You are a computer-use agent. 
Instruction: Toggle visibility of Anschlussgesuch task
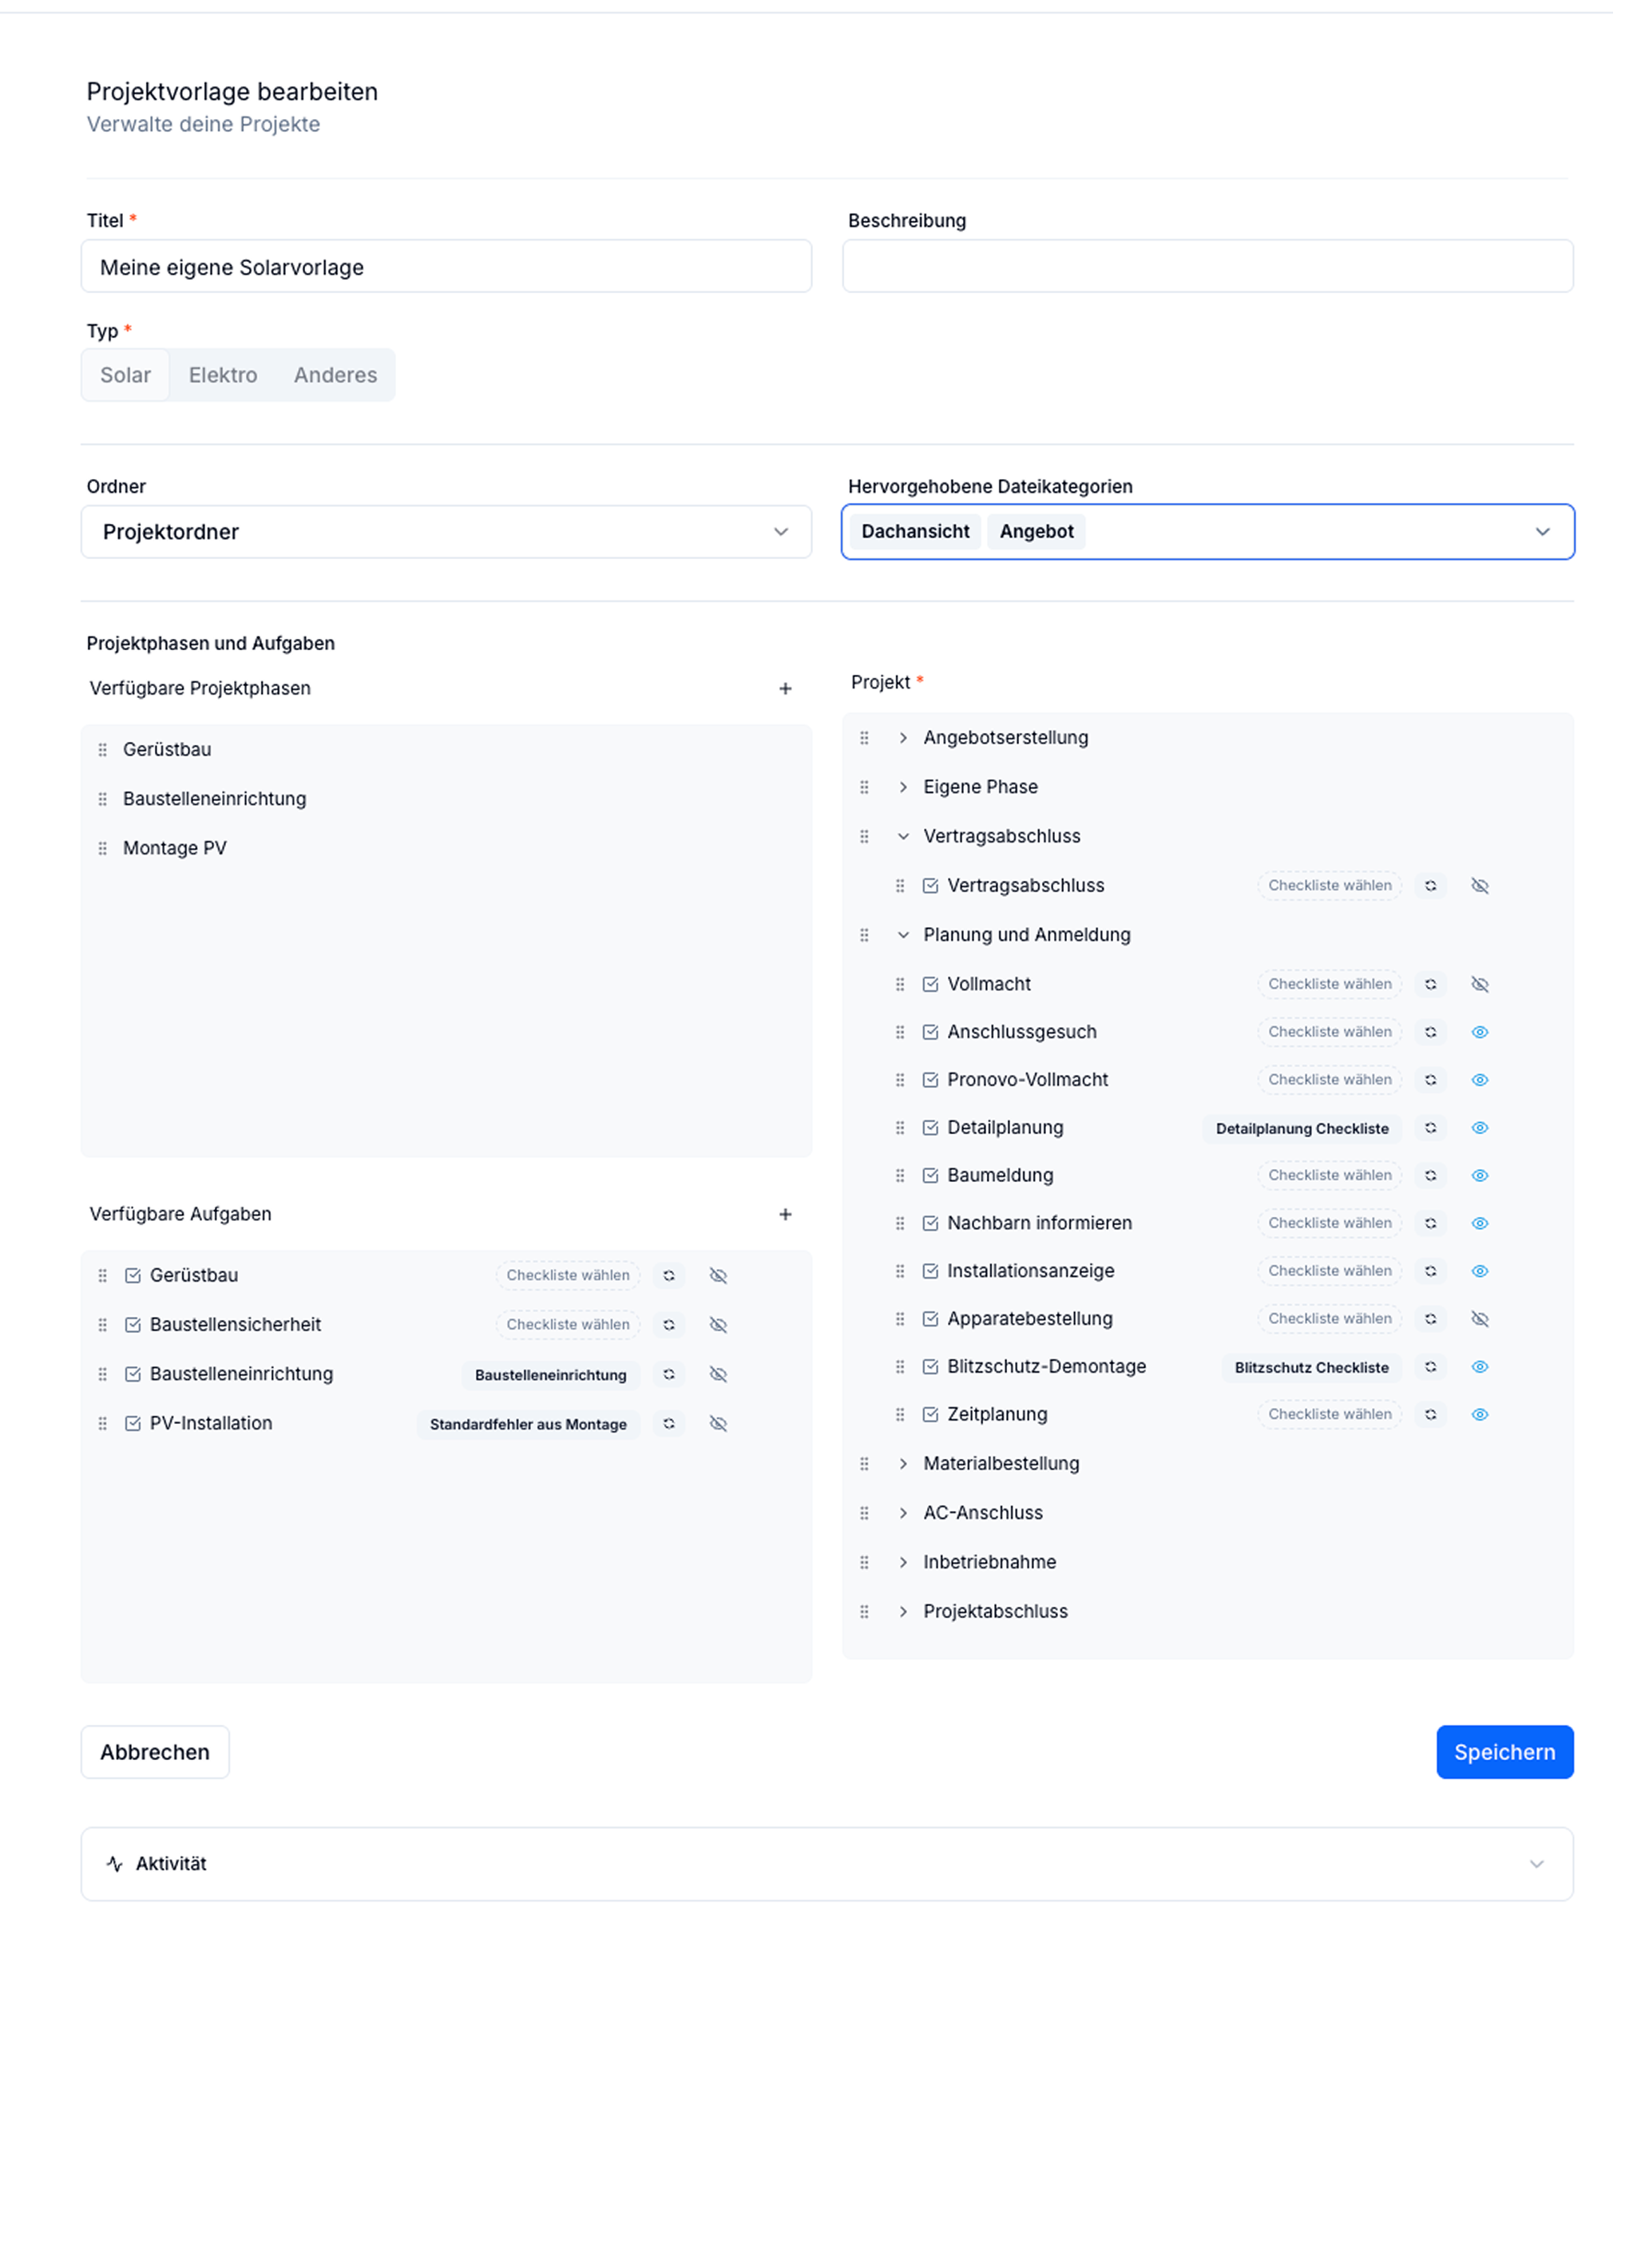pyautogui.click(x=1479, y=1032)
